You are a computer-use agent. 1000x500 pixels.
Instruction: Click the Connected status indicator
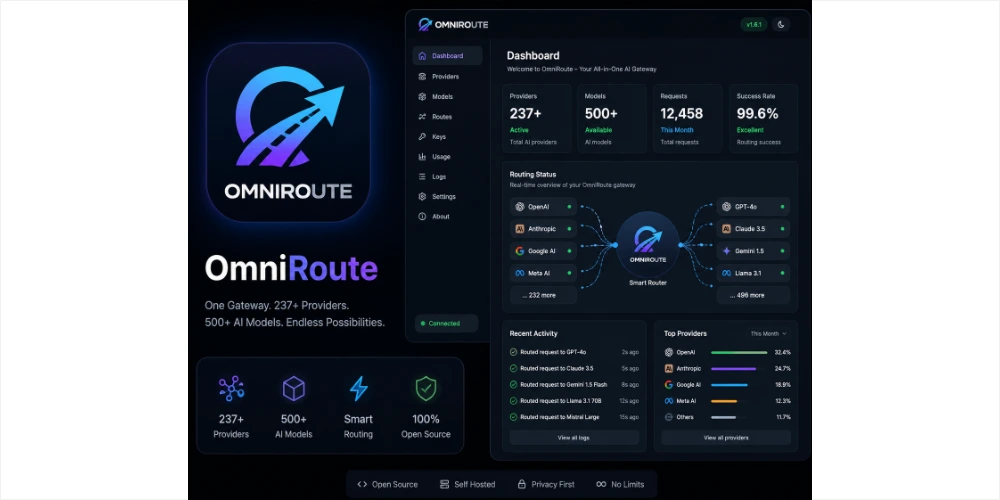[x=446, y=323]
